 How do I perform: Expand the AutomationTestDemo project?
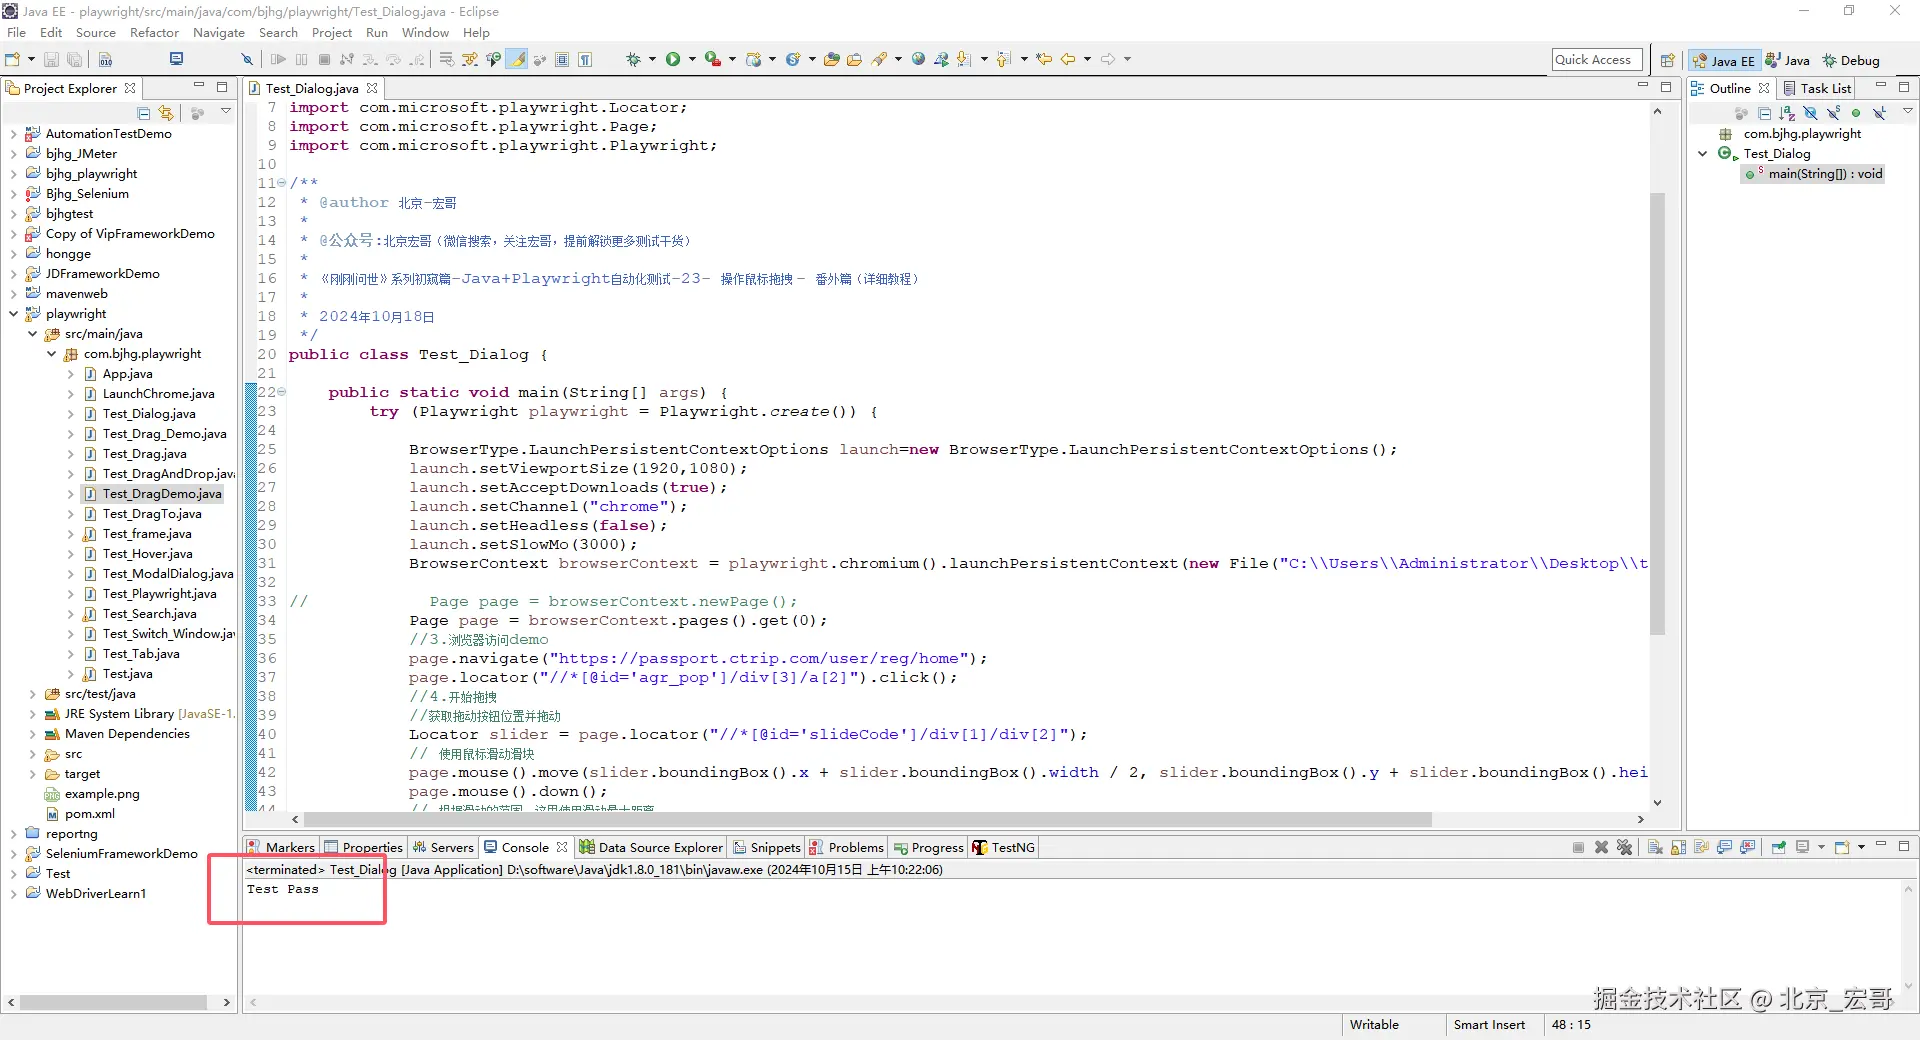tap(13, 134)
